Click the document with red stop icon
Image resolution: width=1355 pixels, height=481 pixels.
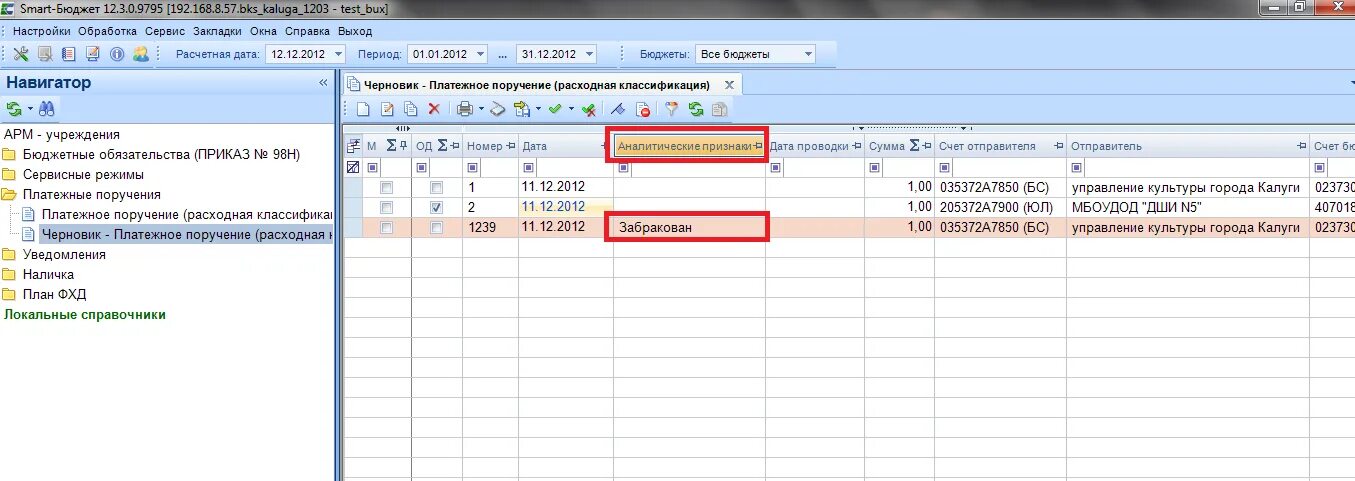pyautogui.click(x=643, y=109)
